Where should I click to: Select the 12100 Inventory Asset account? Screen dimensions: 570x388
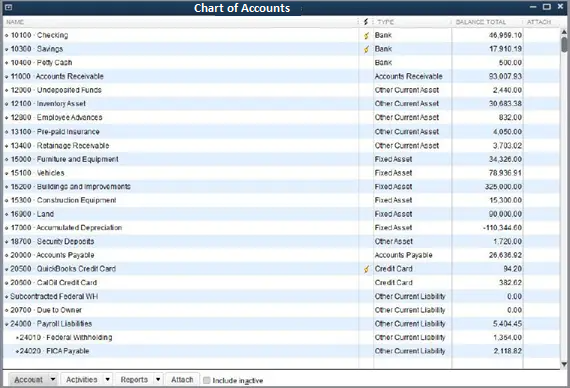pyautogui.click(x=281, y=104)
